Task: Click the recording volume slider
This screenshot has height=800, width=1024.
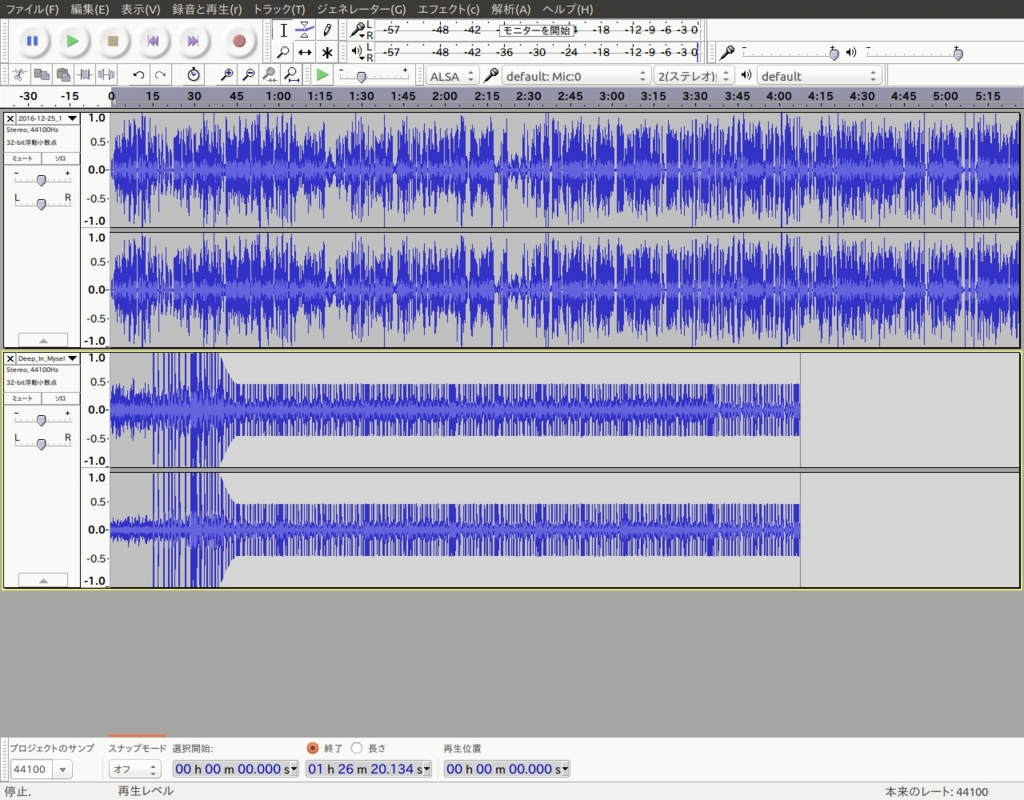Action: [791, 52]
